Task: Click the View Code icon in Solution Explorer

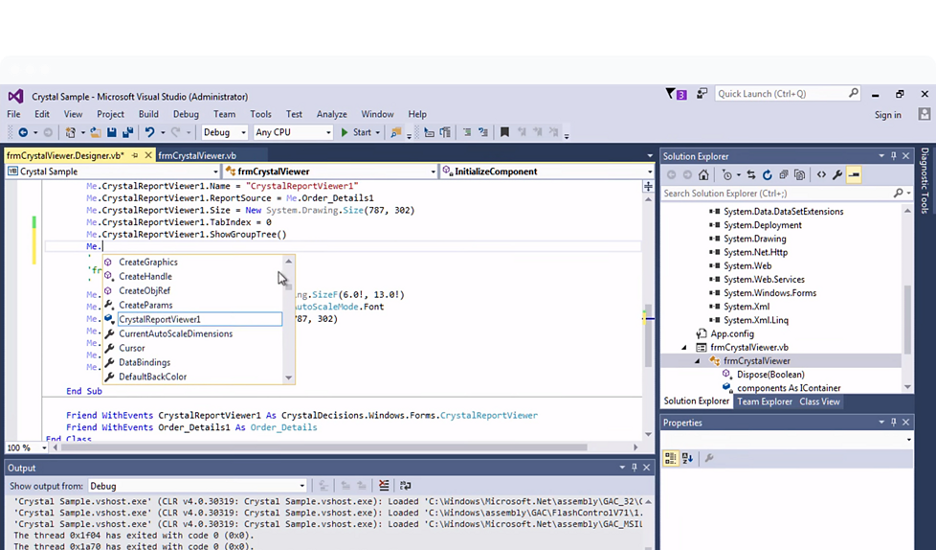Action: [x=821, y=175]
